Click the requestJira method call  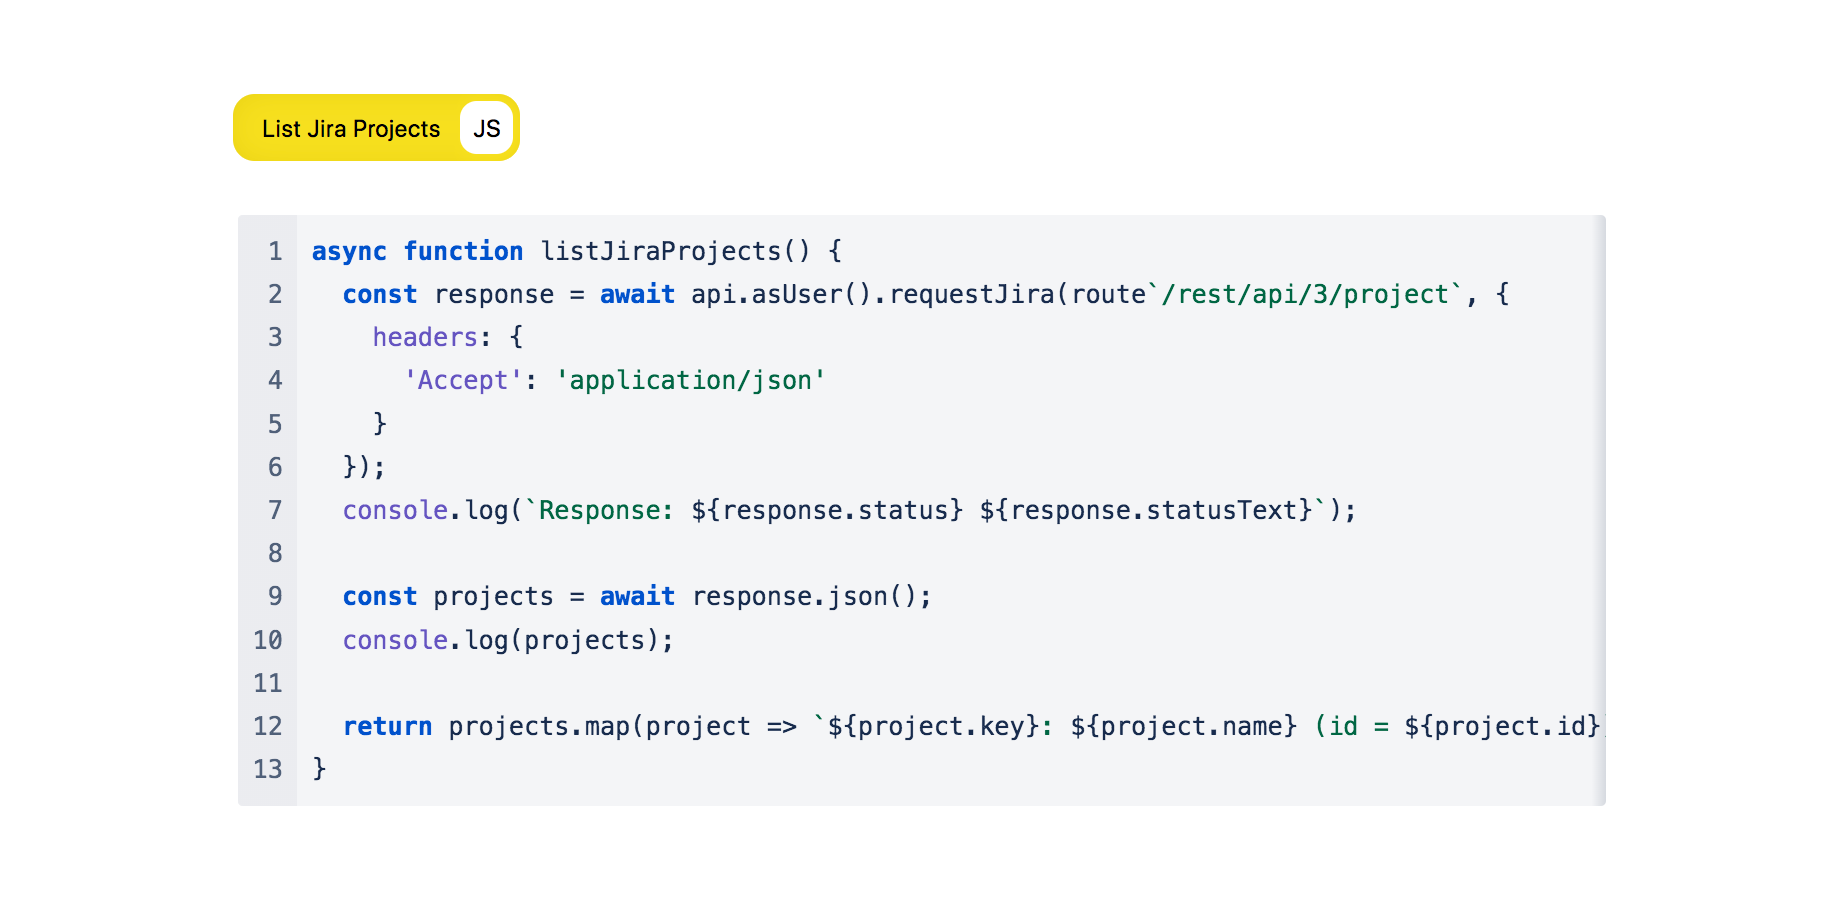[x=971, y=294]
